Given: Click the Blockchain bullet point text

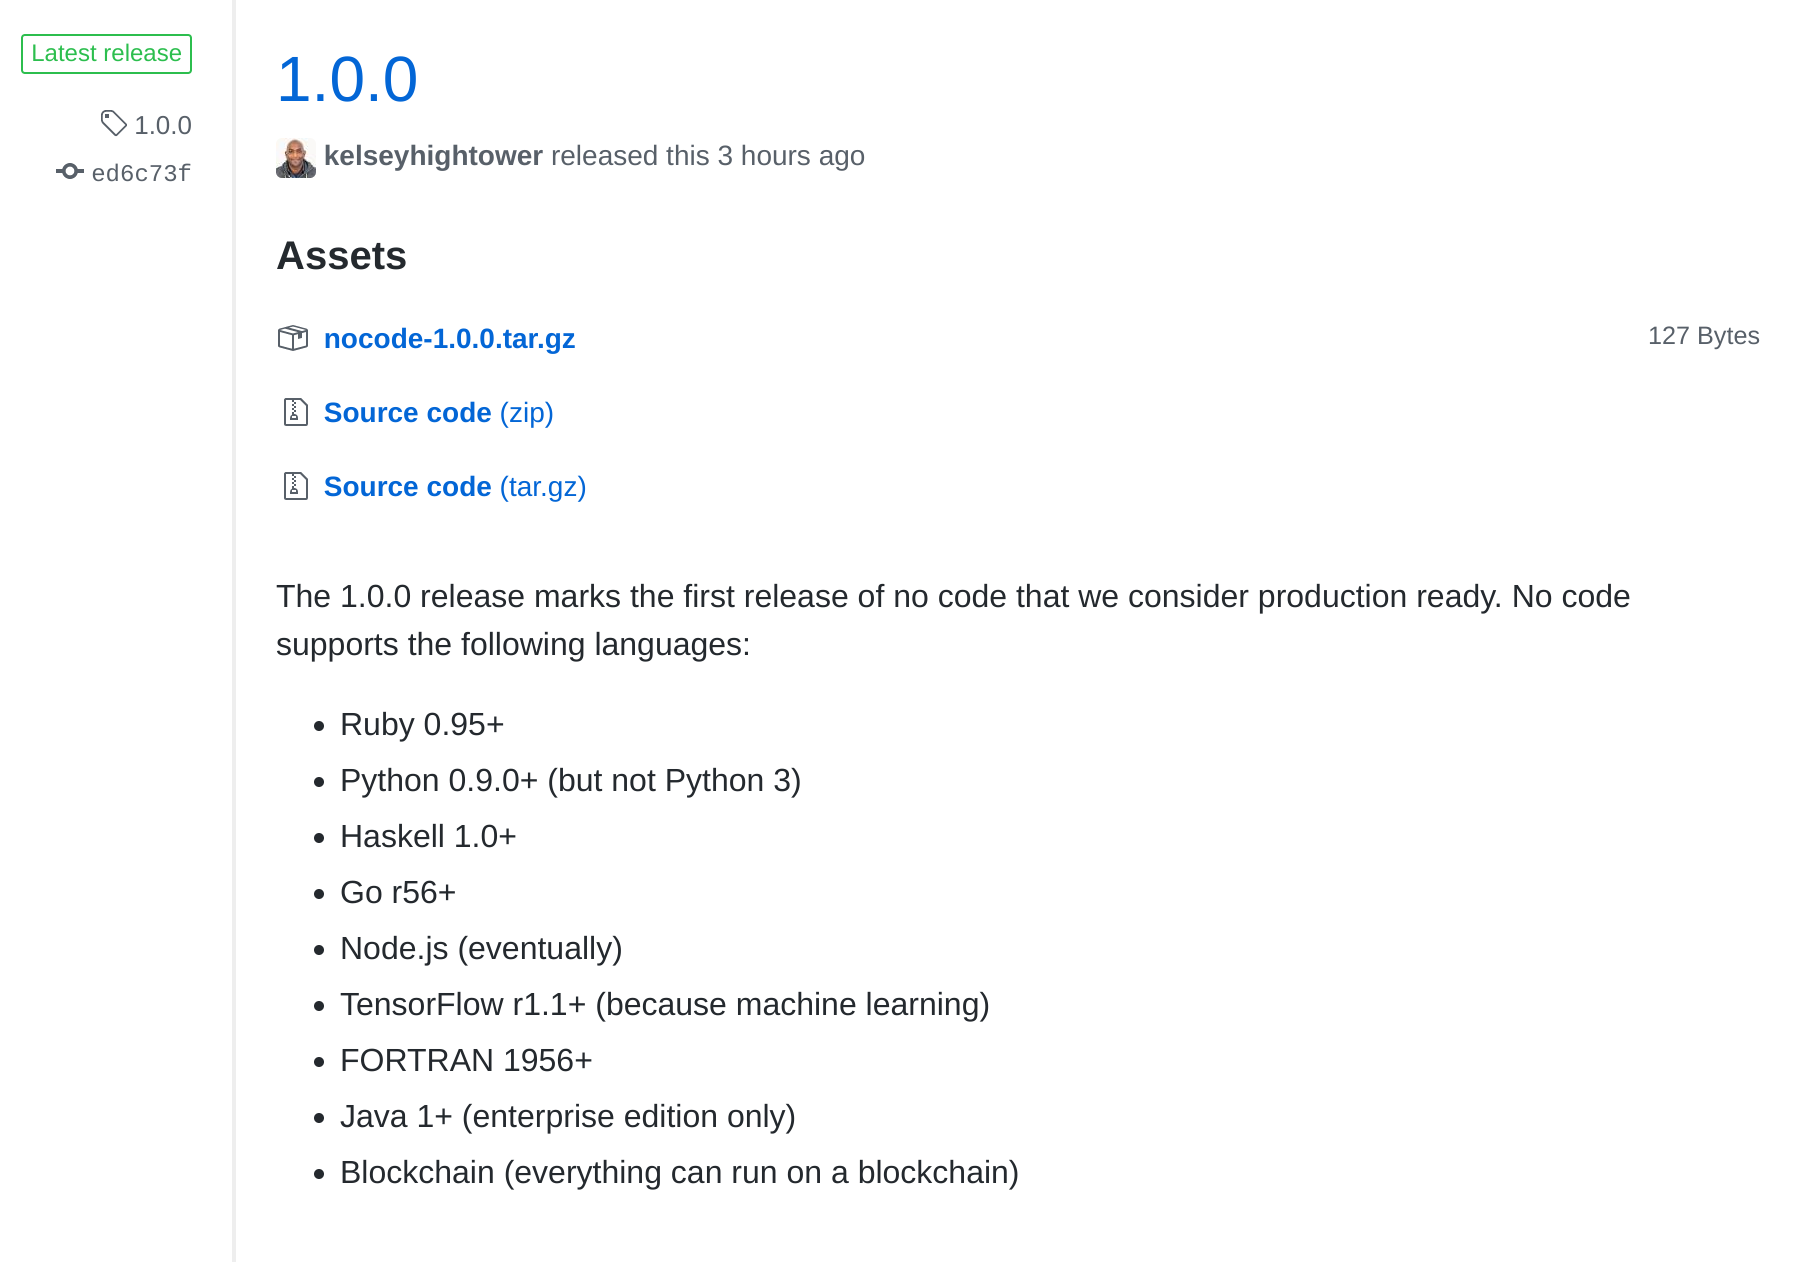Looking at the screenshot, I should pyautogui.click(x=679, y=1171).
